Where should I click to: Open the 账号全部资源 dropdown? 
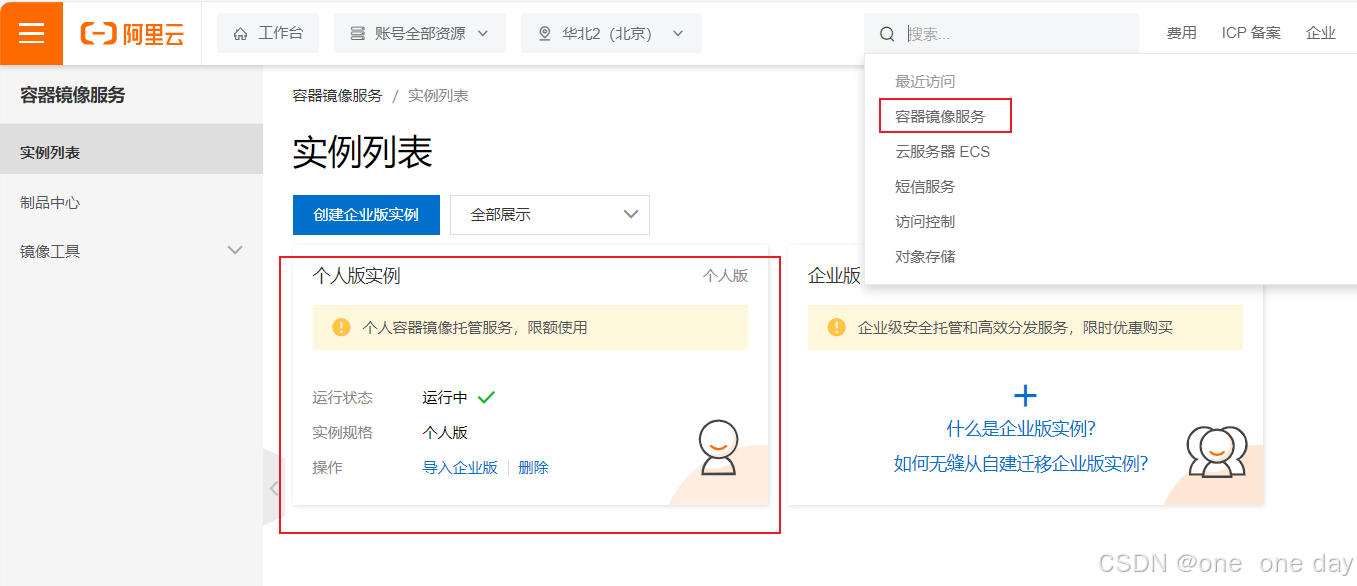click(419, 32)
